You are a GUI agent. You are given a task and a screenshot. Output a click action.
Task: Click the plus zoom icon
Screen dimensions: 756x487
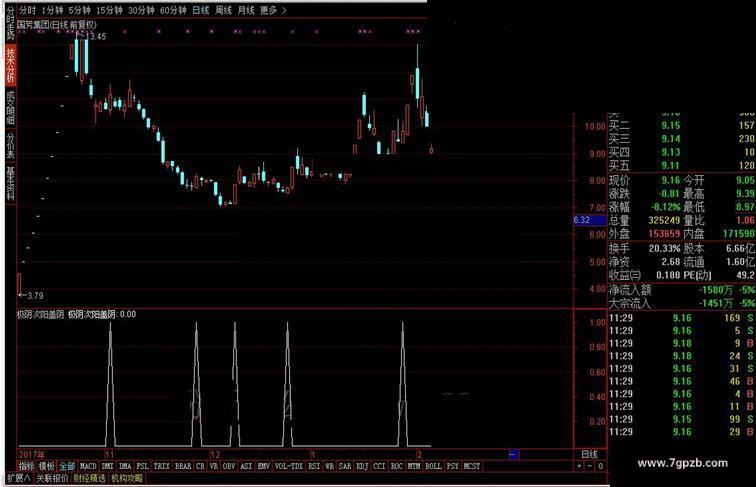(x=579, y=466)
